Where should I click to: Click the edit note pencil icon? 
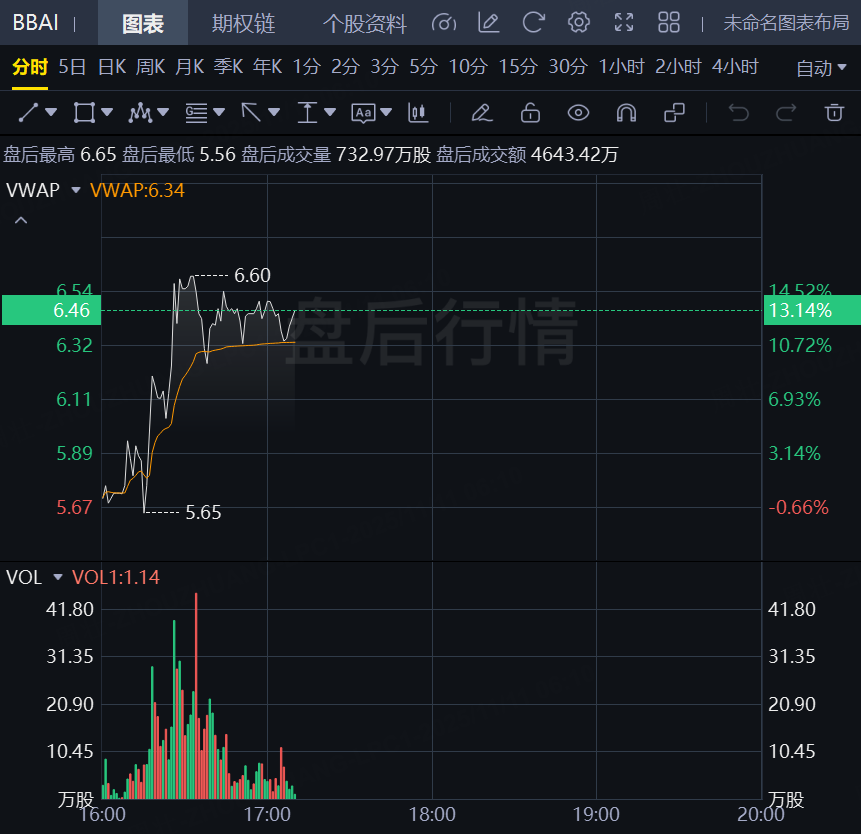[488, 23]
